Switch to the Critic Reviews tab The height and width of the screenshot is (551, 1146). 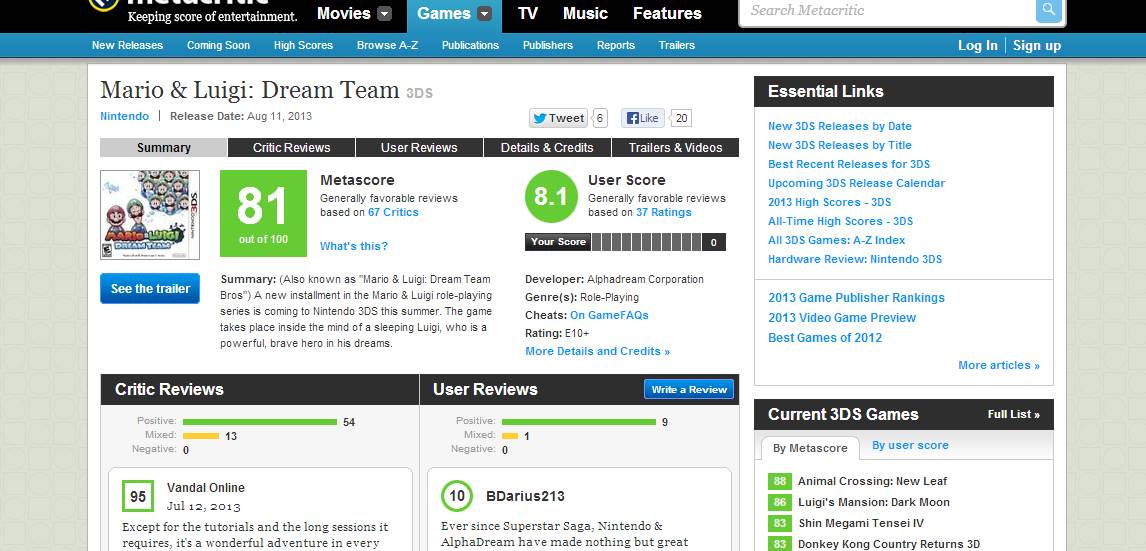point(292,148)
